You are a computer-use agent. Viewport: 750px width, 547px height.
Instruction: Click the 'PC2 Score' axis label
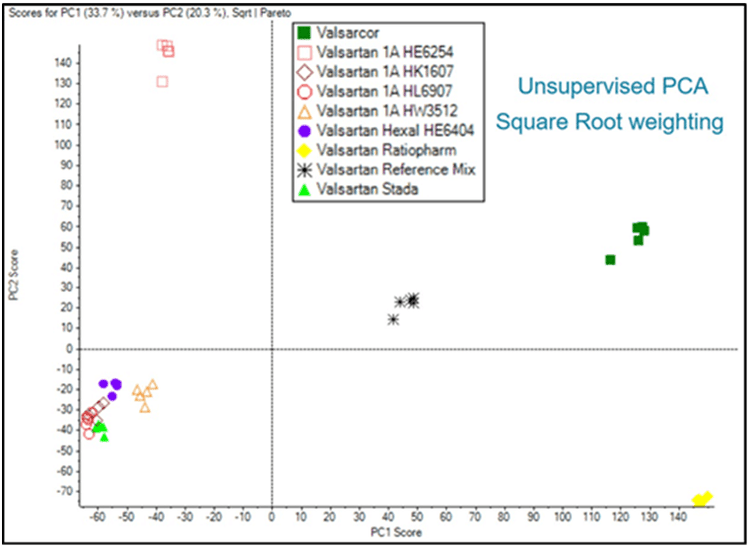point(14,275)
